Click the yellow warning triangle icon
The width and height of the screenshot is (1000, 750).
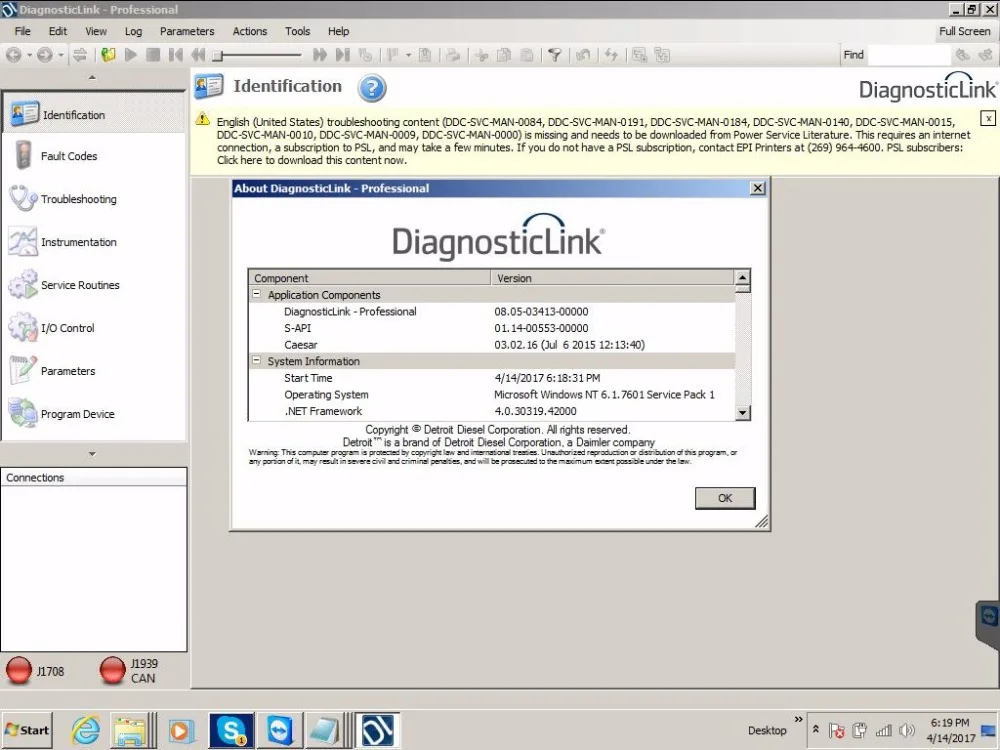pyautogui.click(x=203, y=119)
